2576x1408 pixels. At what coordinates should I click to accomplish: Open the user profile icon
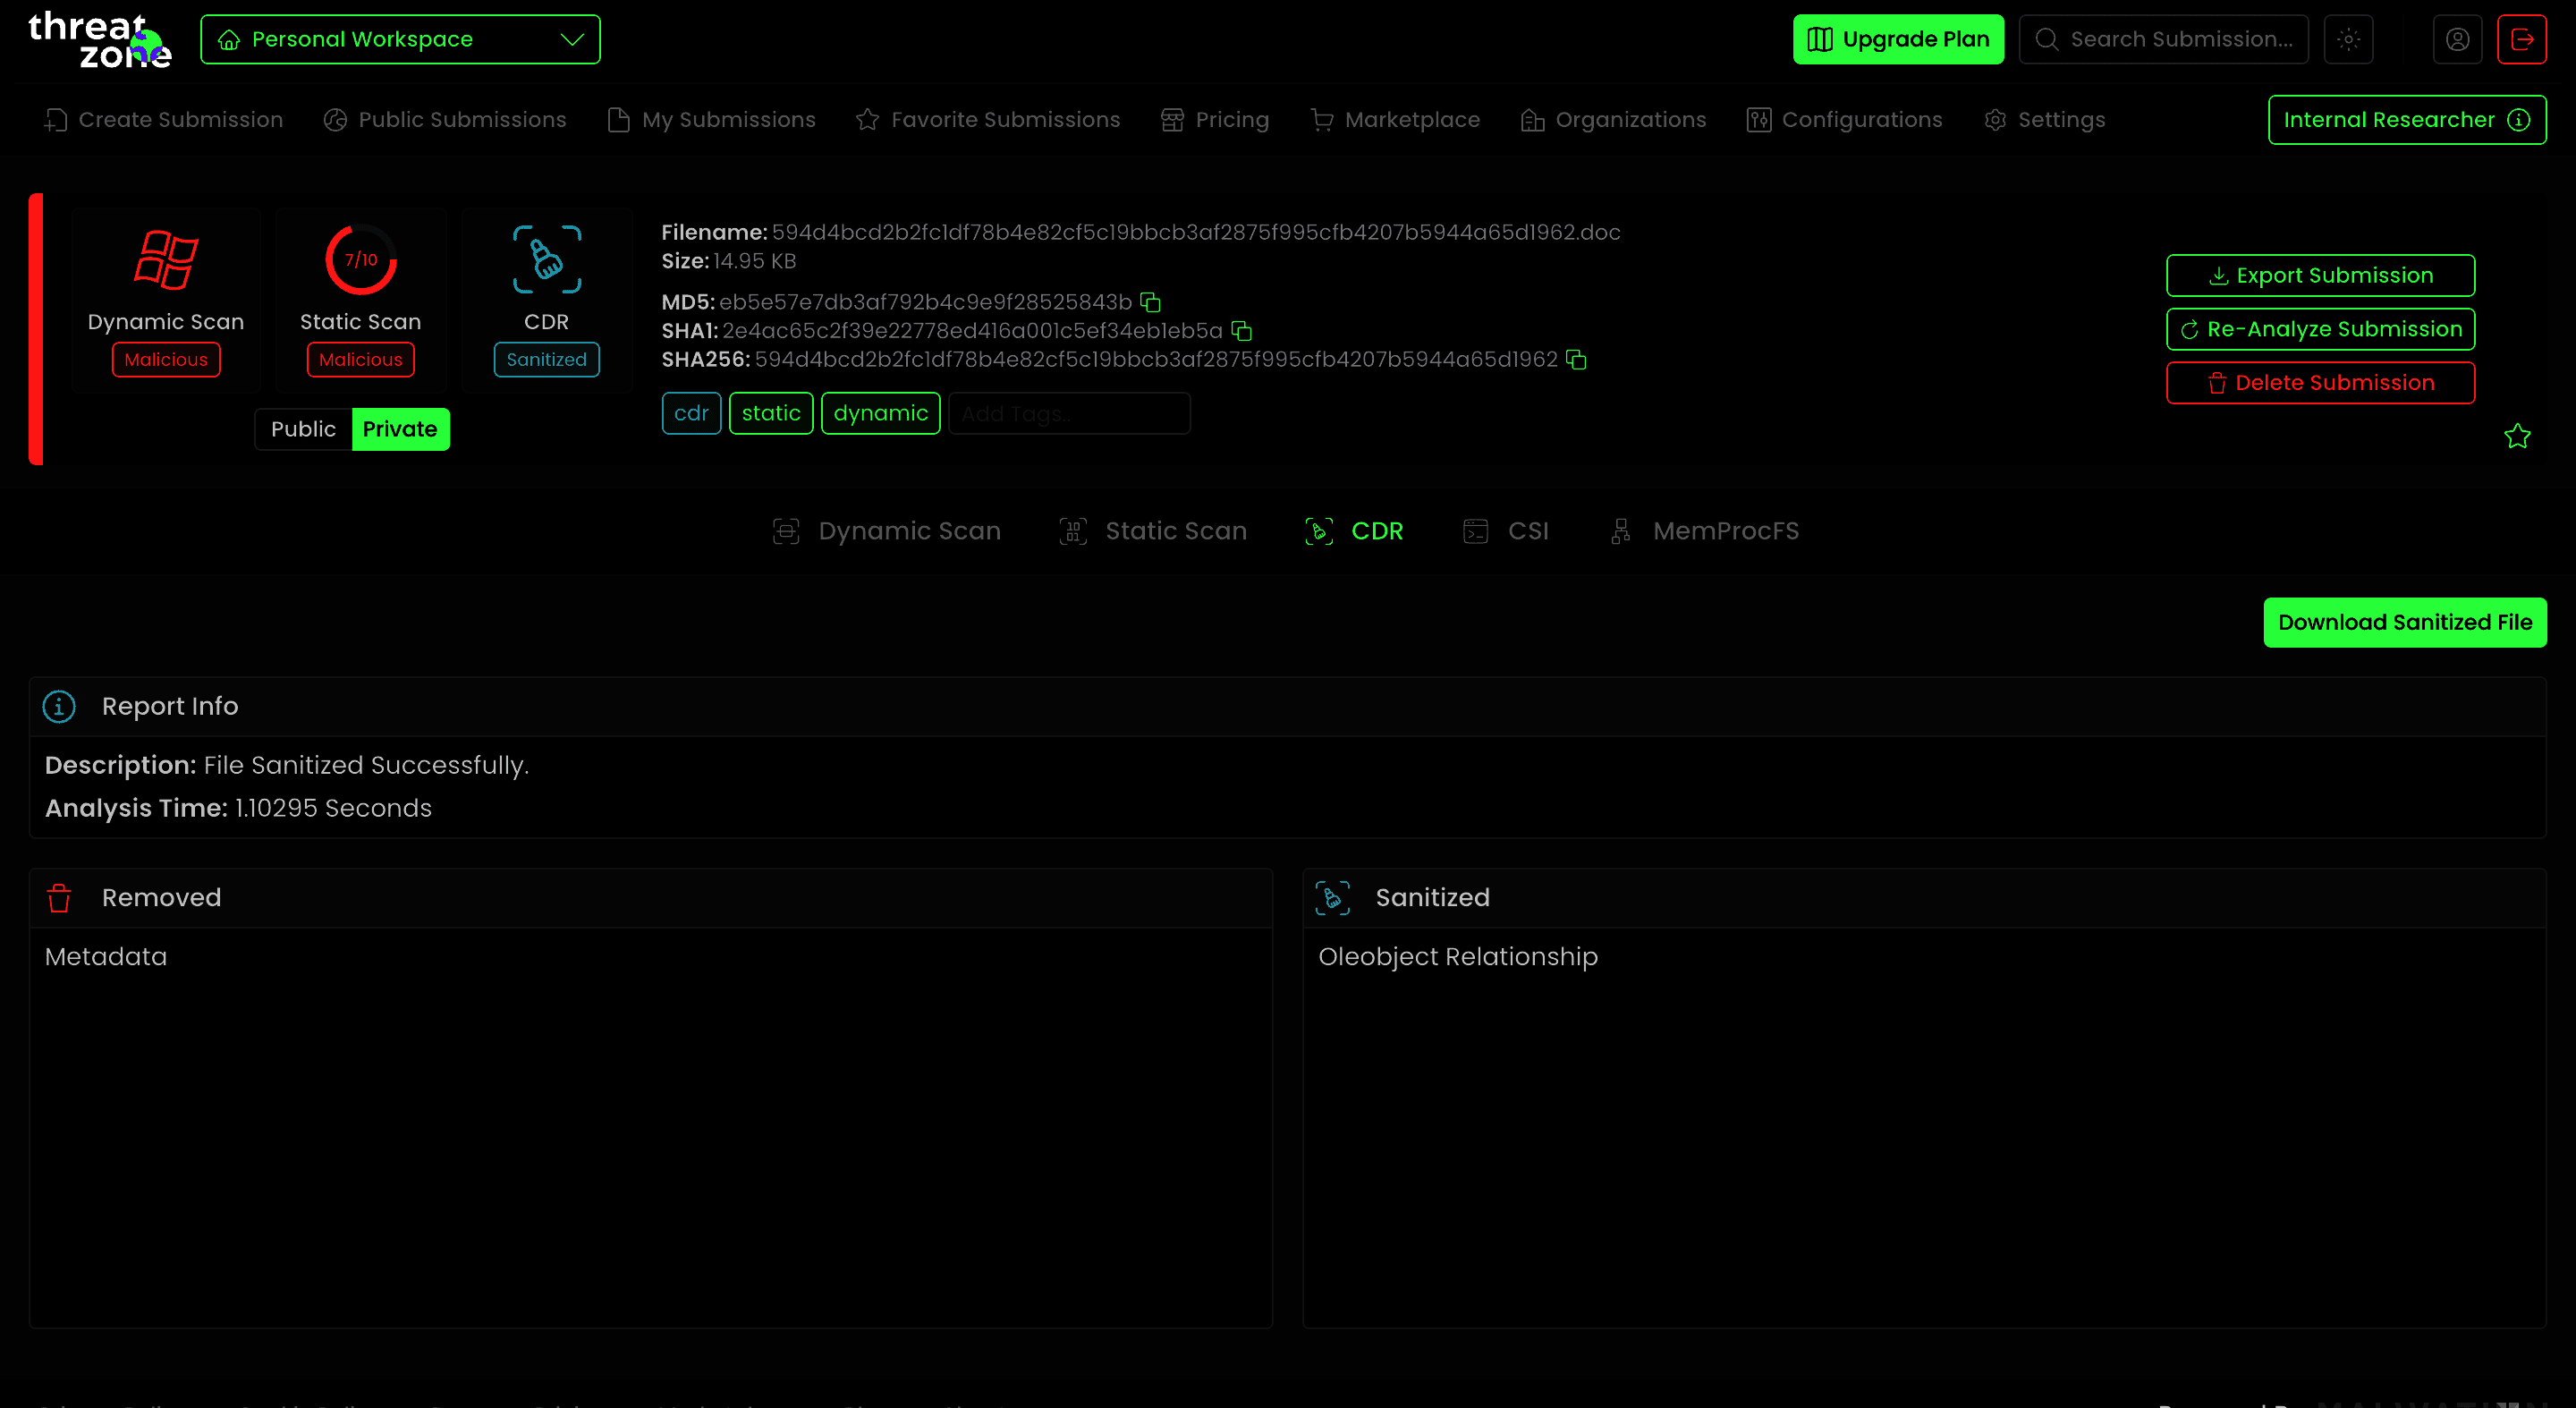(2457, 40)
